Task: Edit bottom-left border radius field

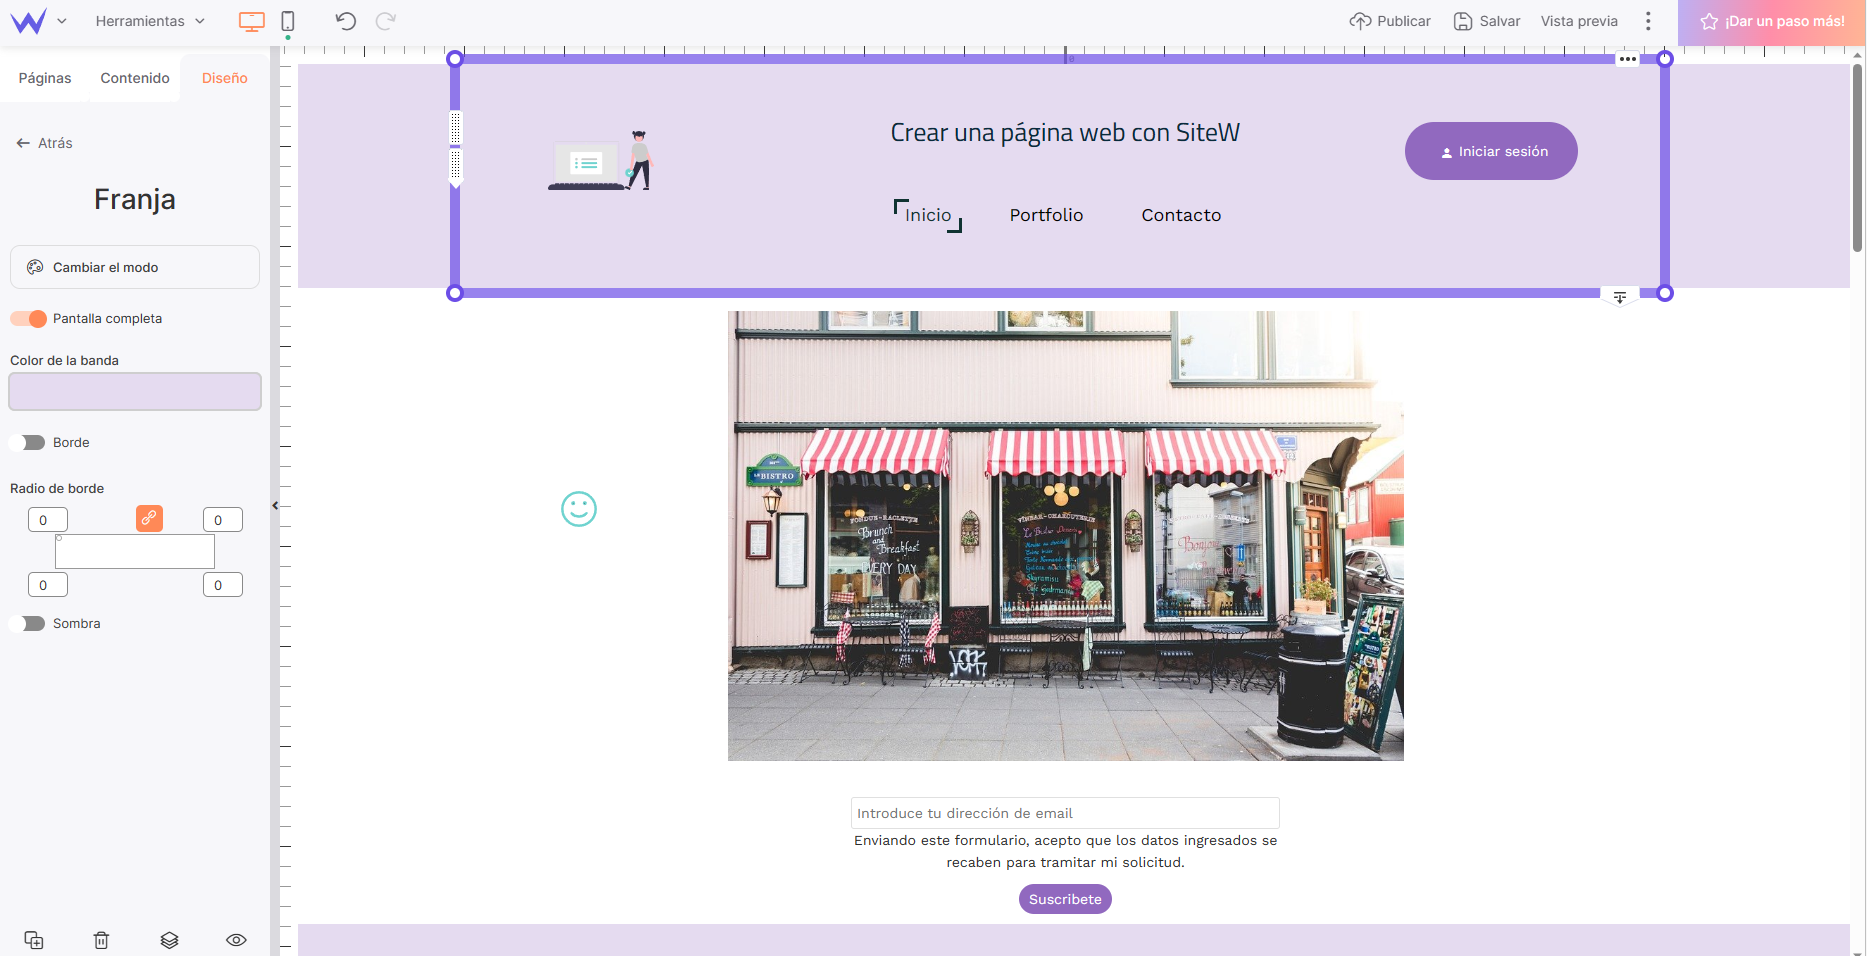Action: click(48, 585)
